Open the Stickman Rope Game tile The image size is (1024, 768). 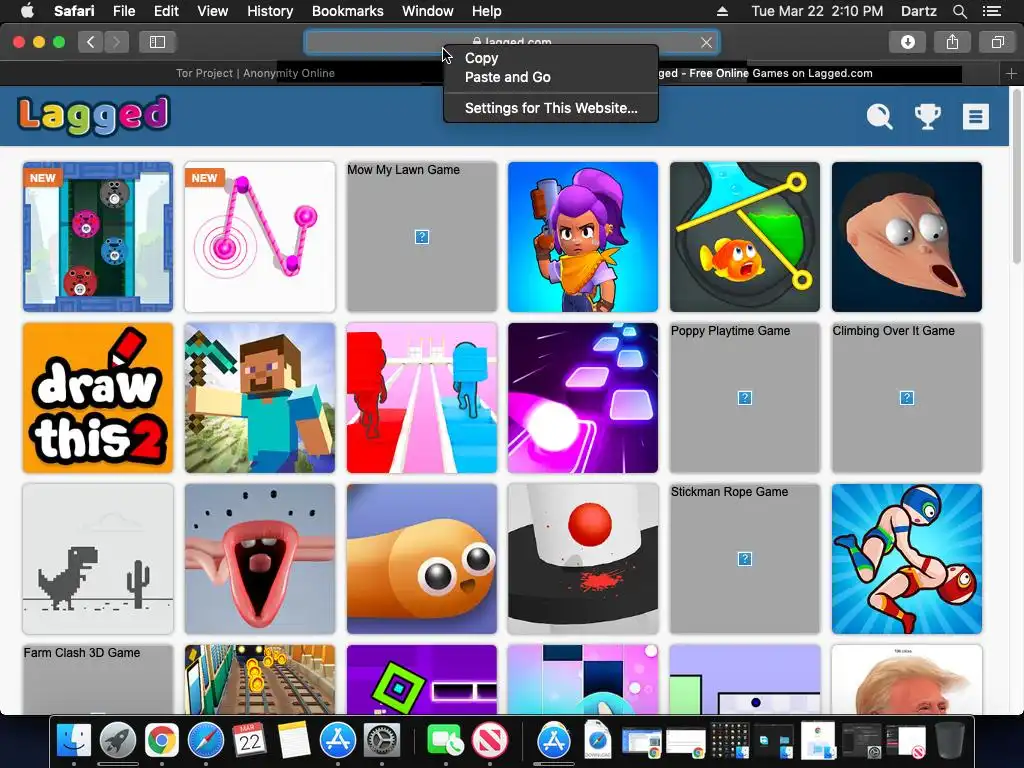tap(744, 559)
